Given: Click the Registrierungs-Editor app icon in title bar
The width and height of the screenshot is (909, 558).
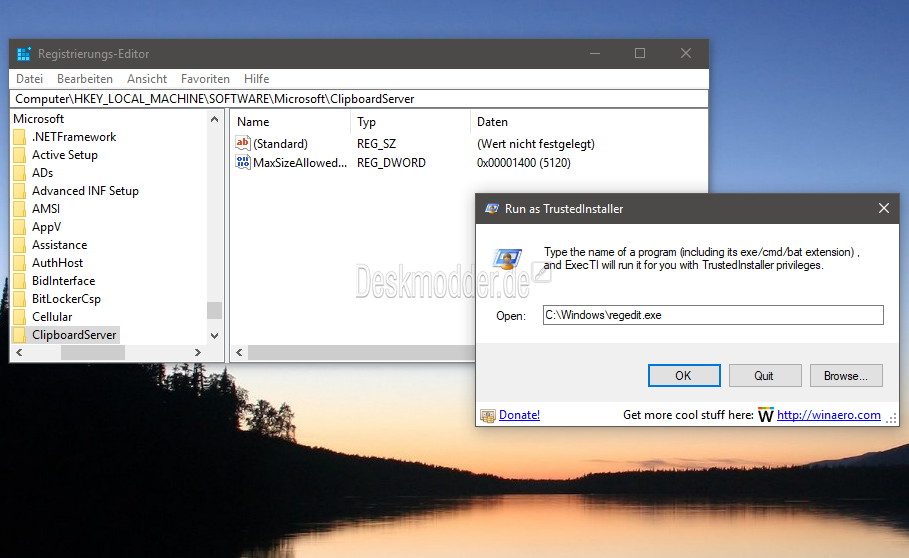Looking at the screenshot, I should pos(23,54).
